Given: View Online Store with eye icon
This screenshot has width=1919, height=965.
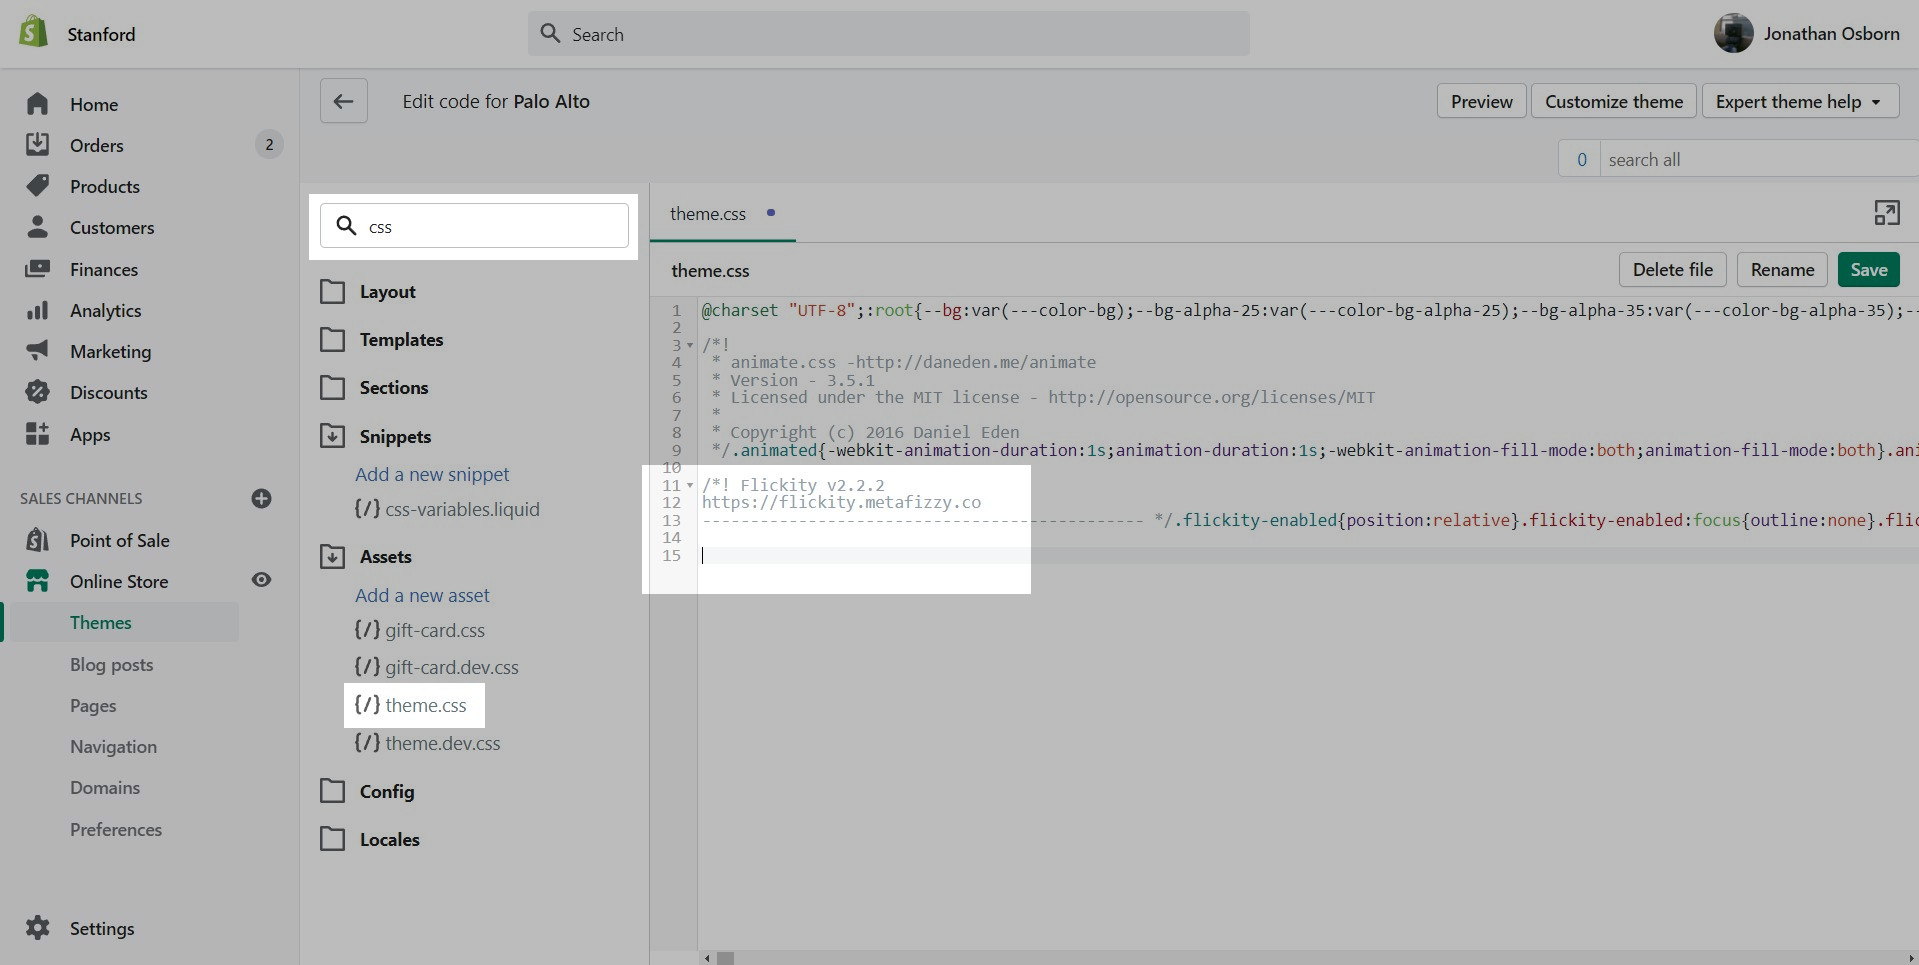Looking at the screenshot, I should (x=261, y=580).
